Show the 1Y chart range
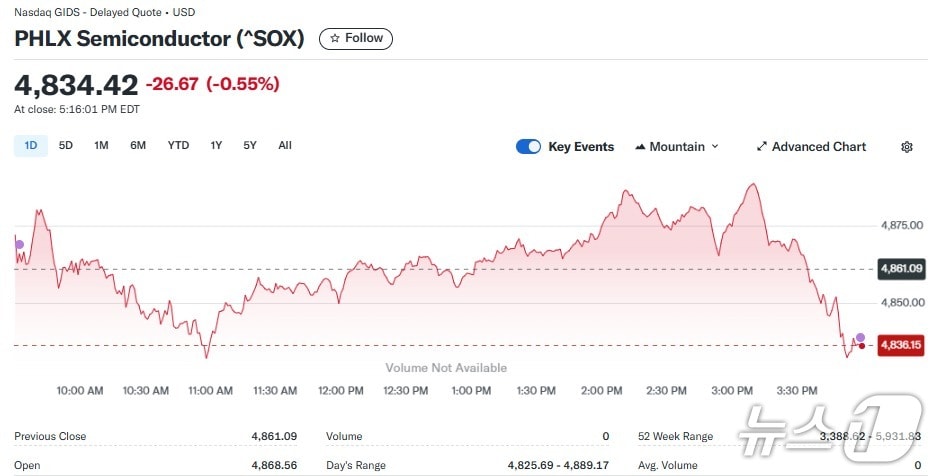 tap(216, 145)
